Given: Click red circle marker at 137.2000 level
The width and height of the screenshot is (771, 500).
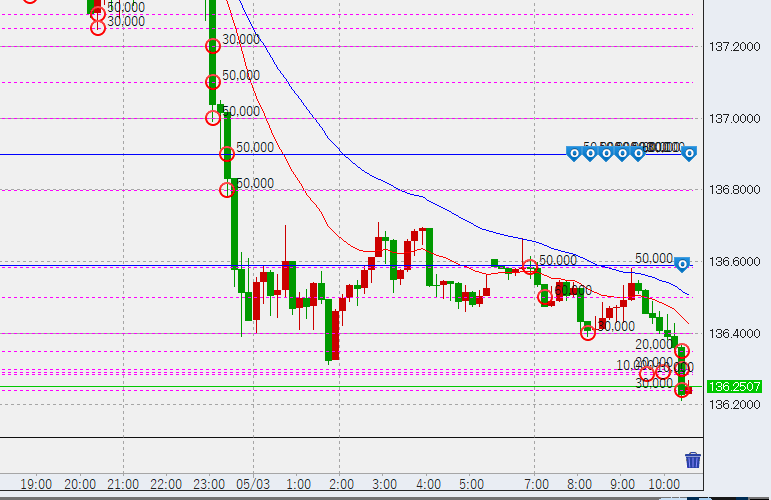Looking at the screenshot, I should click(212, 46).
